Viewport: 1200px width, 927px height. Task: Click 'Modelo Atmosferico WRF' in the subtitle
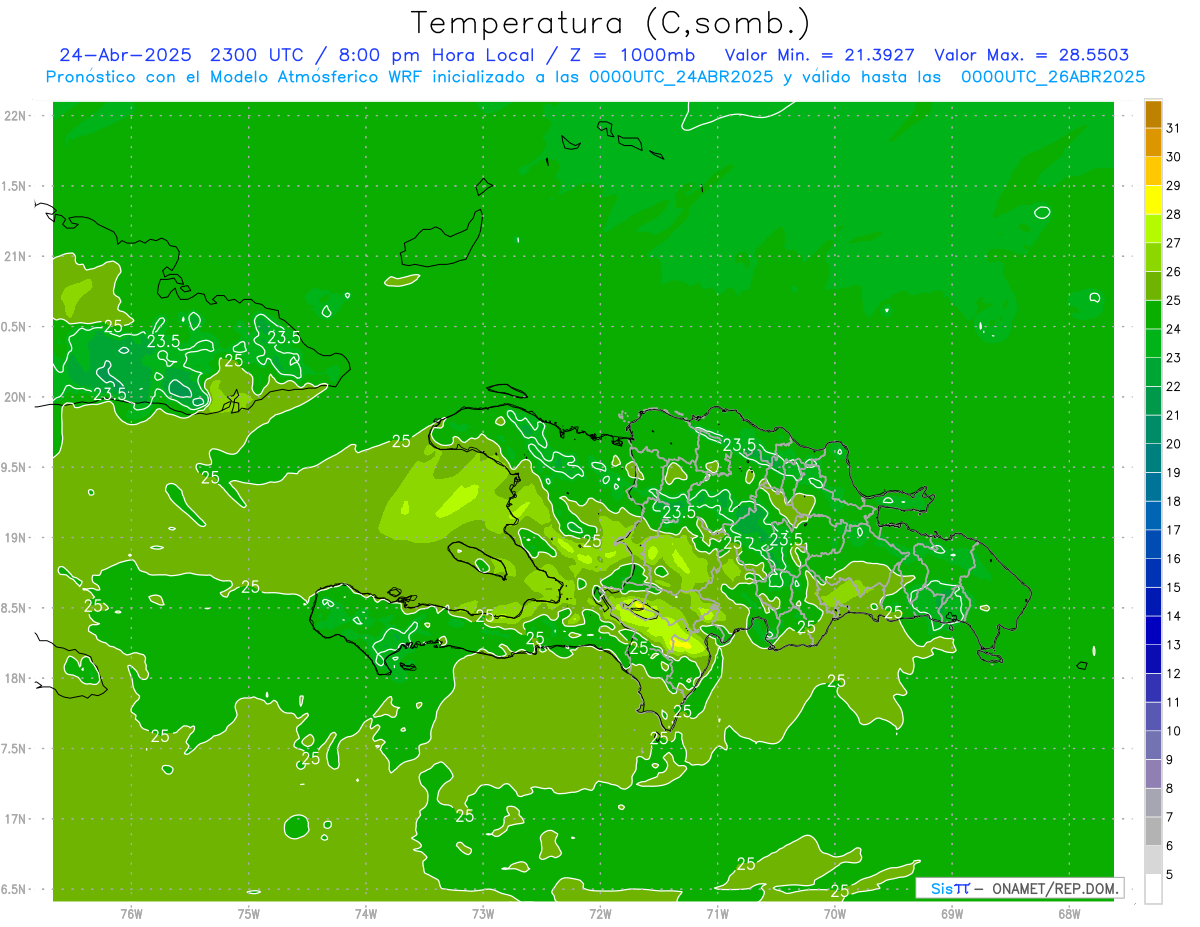click(x=316, y=77)
